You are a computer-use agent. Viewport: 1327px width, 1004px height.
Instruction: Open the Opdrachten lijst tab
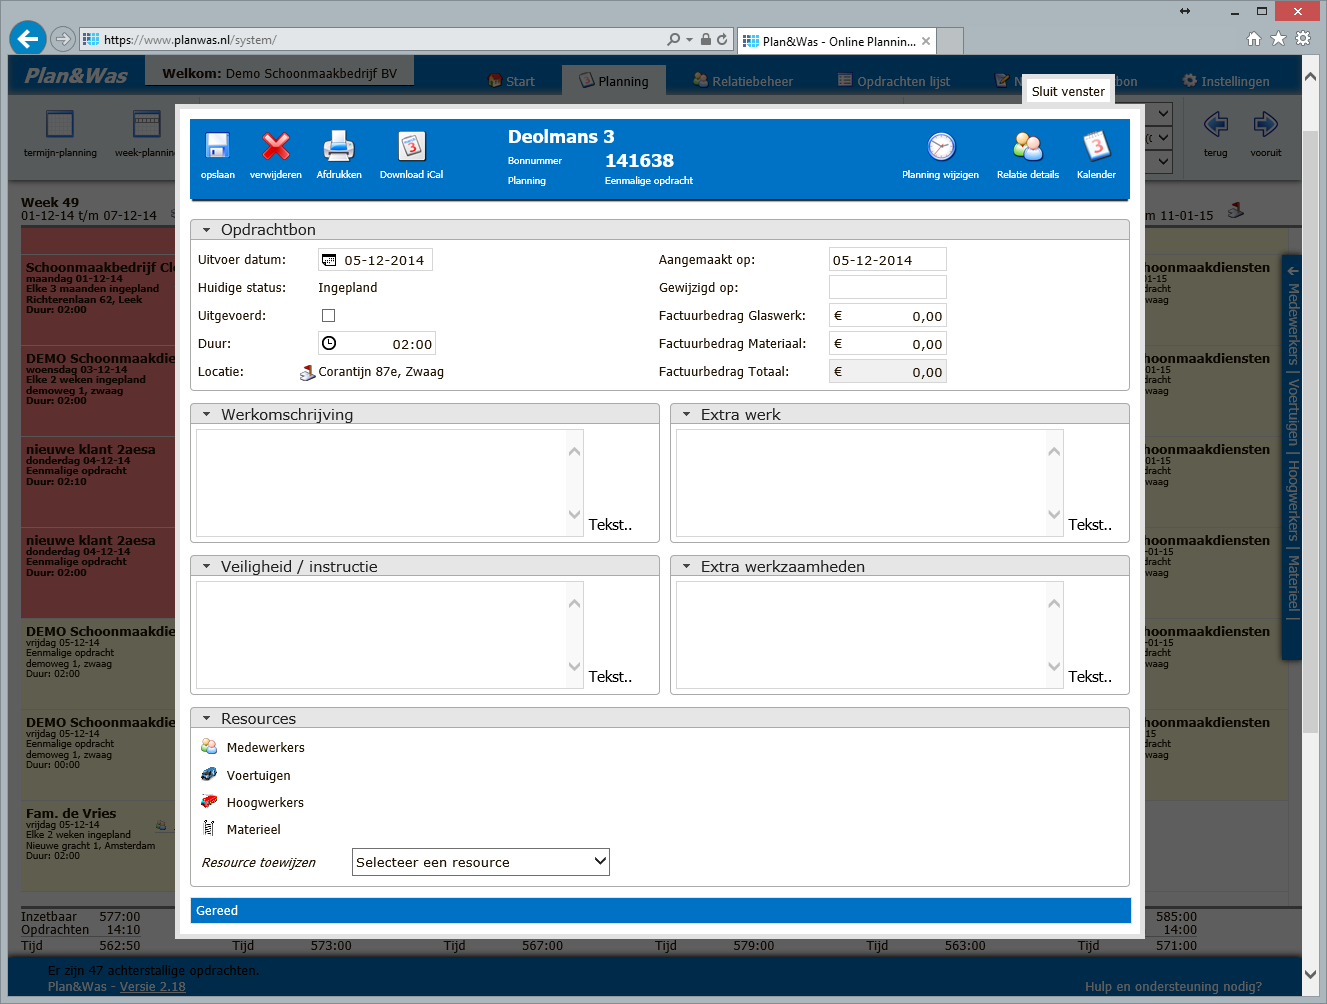click(894, 81)
